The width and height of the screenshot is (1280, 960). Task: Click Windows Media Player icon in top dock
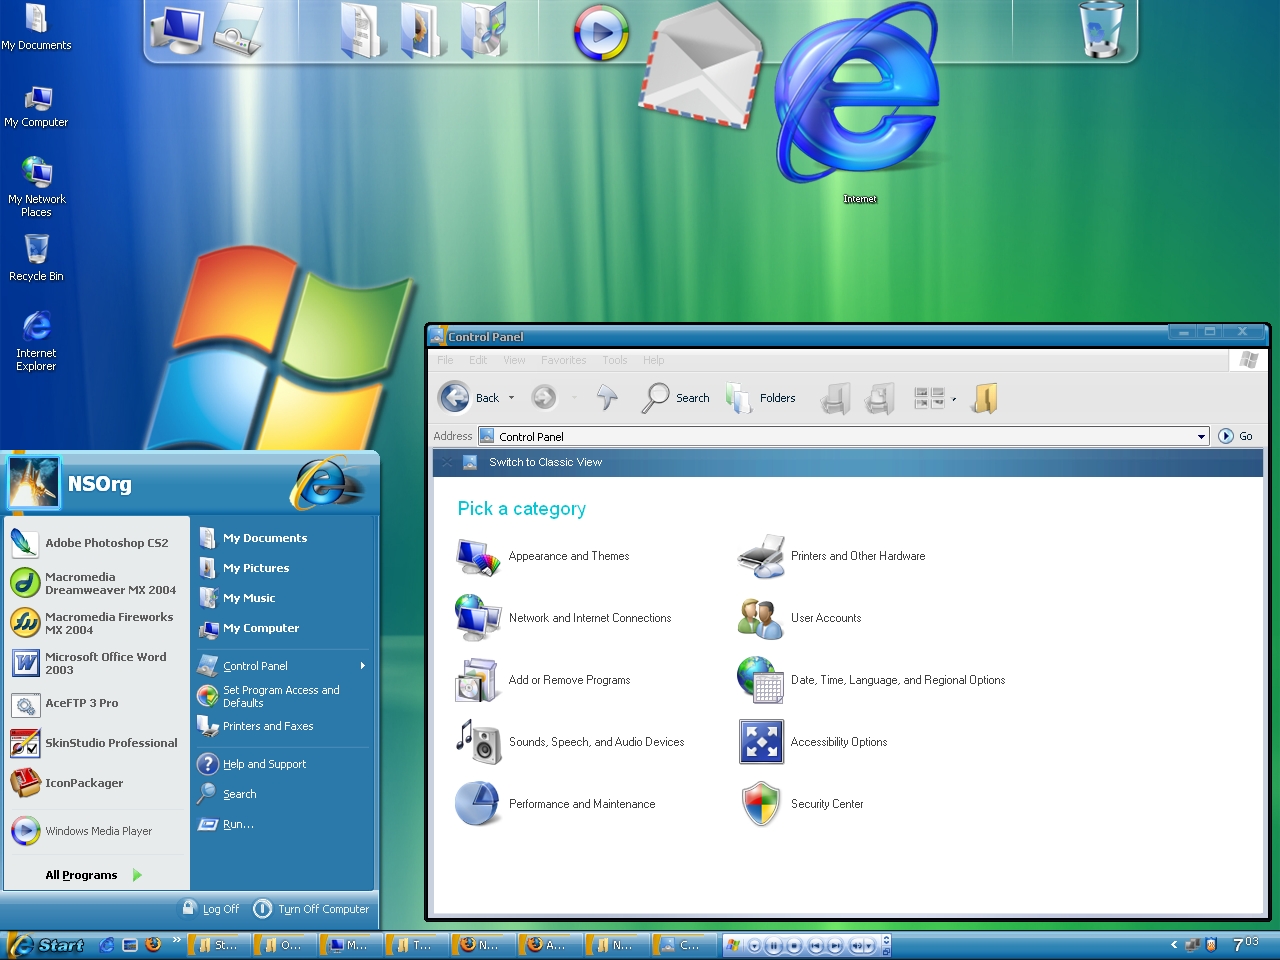[x=601, y=33]
